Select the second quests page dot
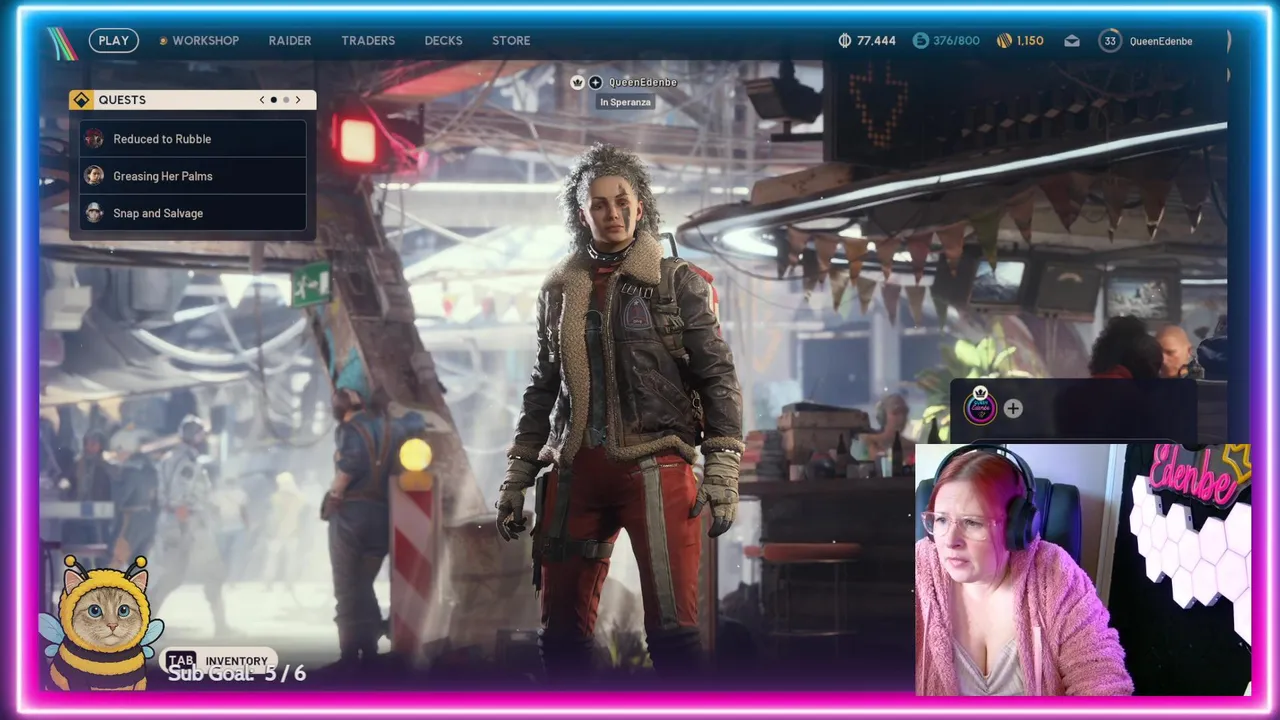The width and height of the screenshot is (1280, 720). [x=286, y=100]
